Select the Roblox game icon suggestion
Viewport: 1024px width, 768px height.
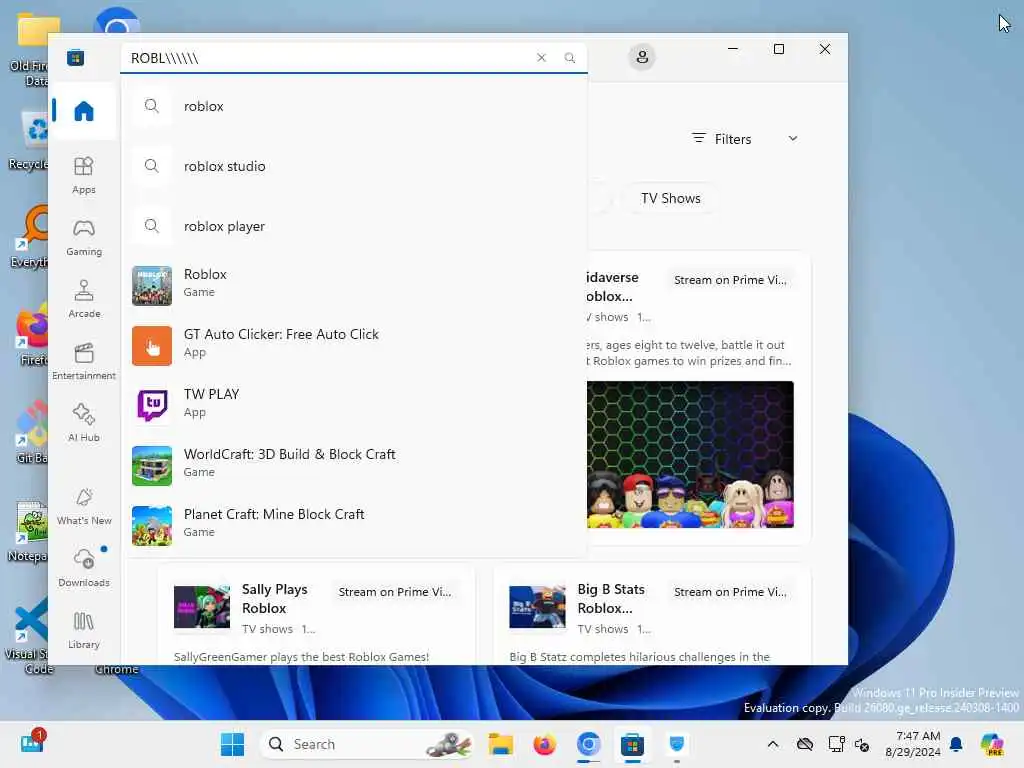click(152, 285)
